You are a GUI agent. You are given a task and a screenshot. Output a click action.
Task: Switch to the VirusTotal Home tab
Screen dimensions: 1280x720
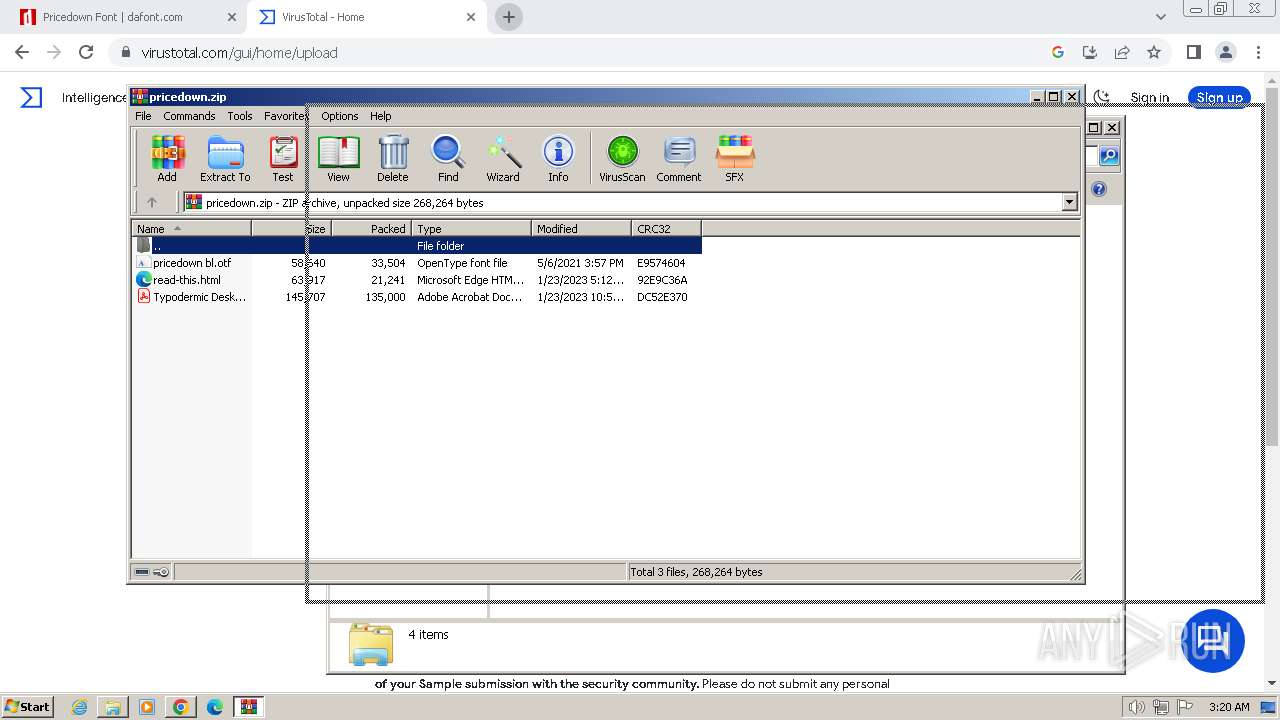[365, 17]
